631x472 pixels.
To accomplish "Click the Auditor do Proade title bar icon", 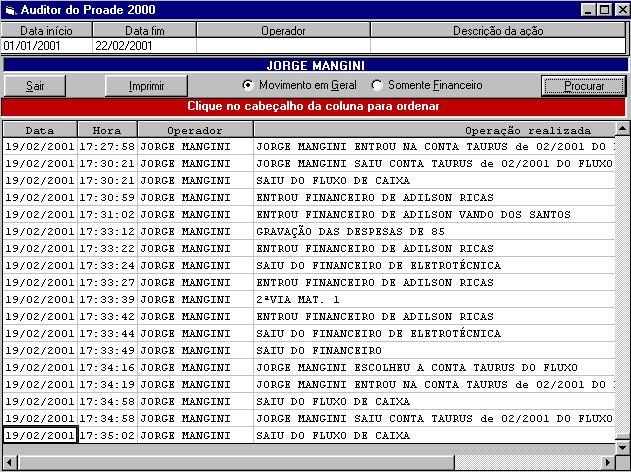I will point(11,9).
